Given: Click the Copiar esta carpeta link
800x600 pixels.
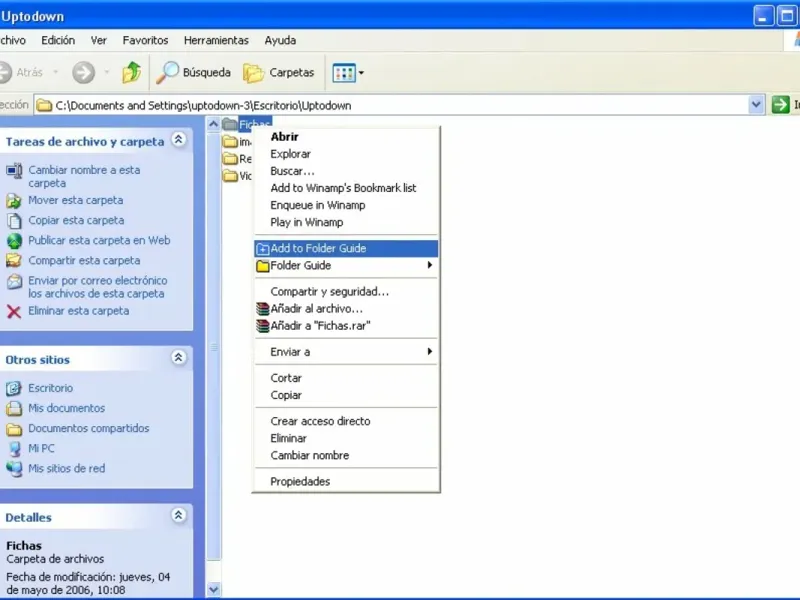Looking at the screenshot, I should click(x=76, y=220).
